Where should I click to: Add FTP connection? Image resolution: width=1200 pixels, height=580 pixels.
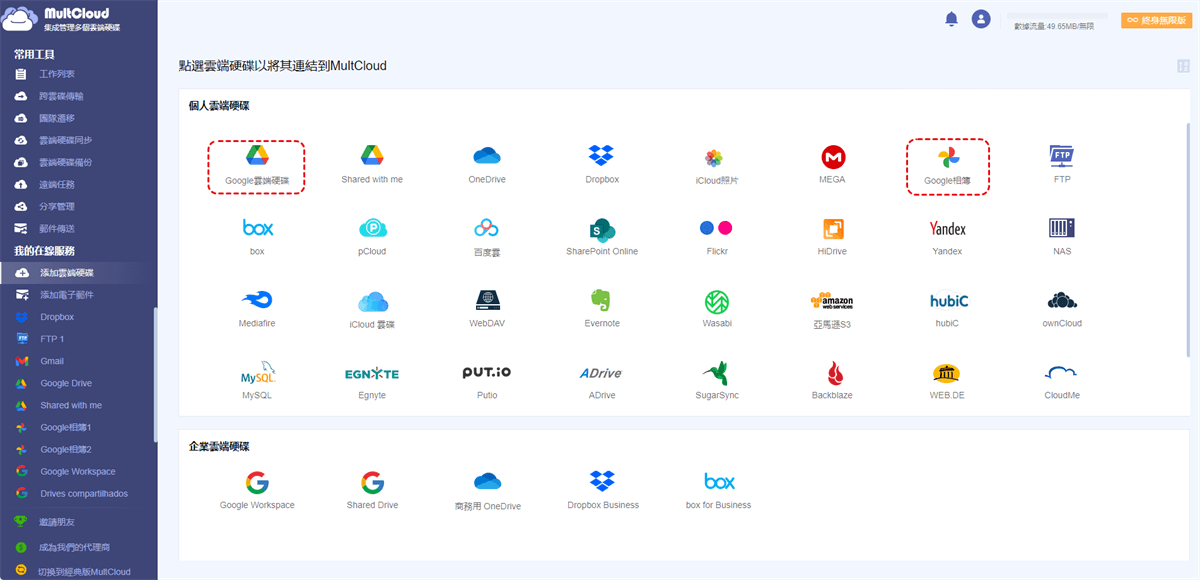pyautogui.click(x=1062, y=165)
